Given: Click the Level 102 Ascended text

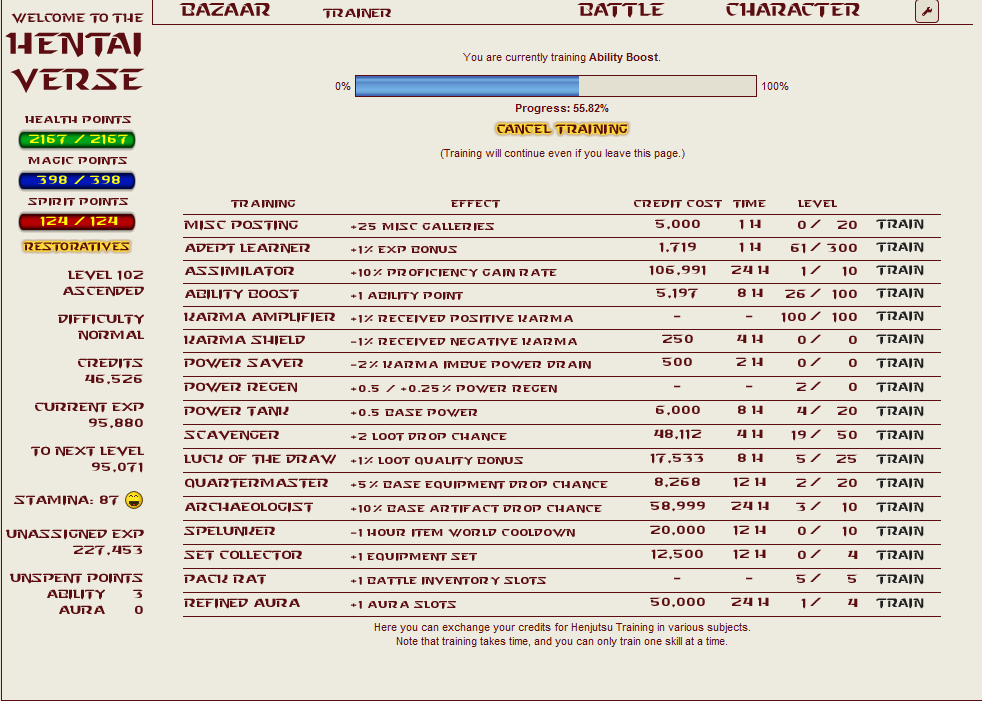Looking at the screenshot, I should point(103,283).
